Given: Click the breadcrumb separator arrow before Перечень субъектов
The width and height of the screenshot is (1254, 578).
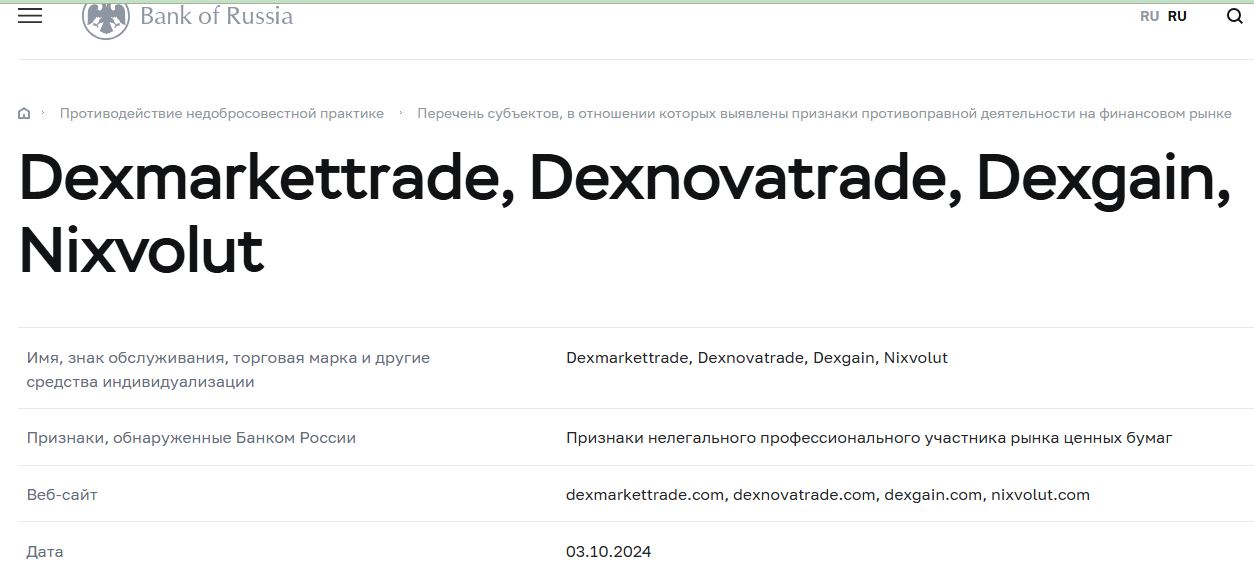Looking at the screenshot, I should tap(400, 113).
